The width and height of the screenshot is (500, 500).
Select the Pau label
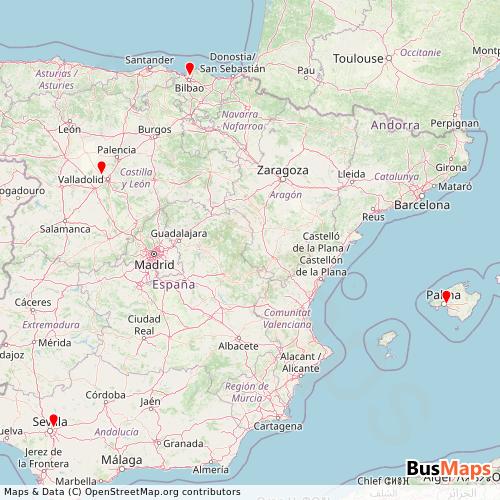306,71
